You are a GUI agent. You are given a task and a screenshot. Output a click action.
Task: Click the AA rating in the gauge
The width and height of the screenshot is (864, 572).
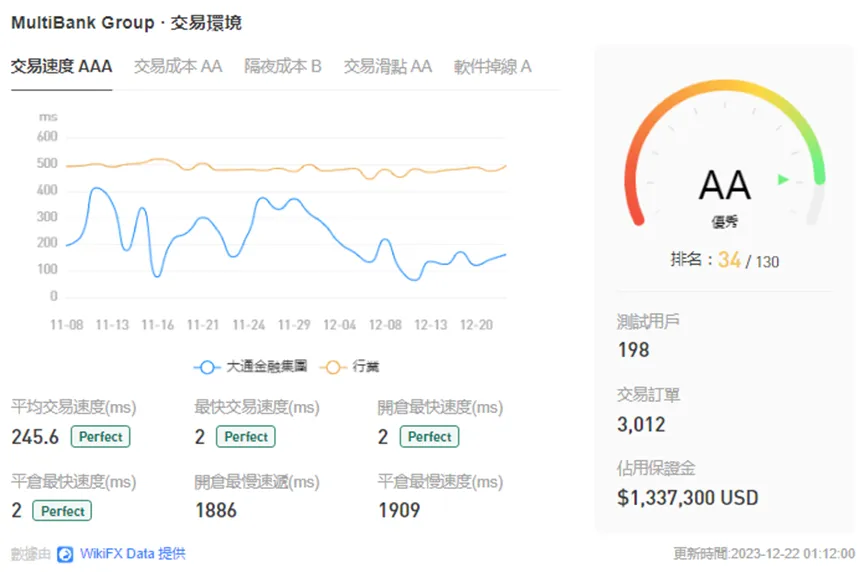725,185
